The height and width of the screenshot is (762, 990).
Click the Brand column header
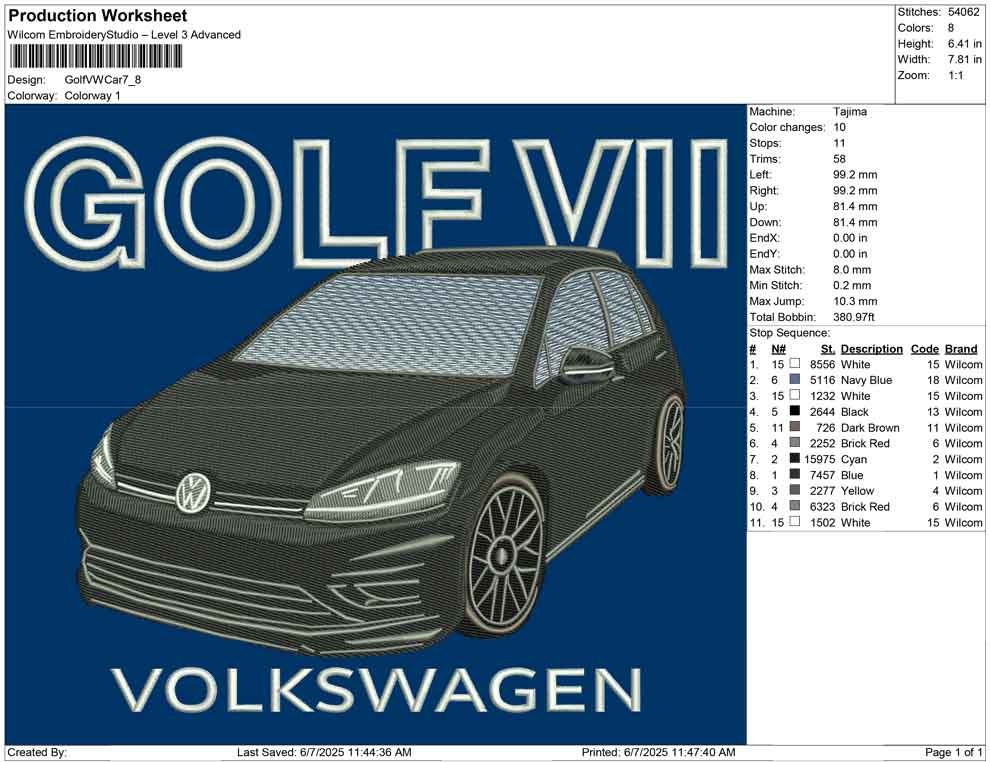pyautogui.click(x=961, y=349)
